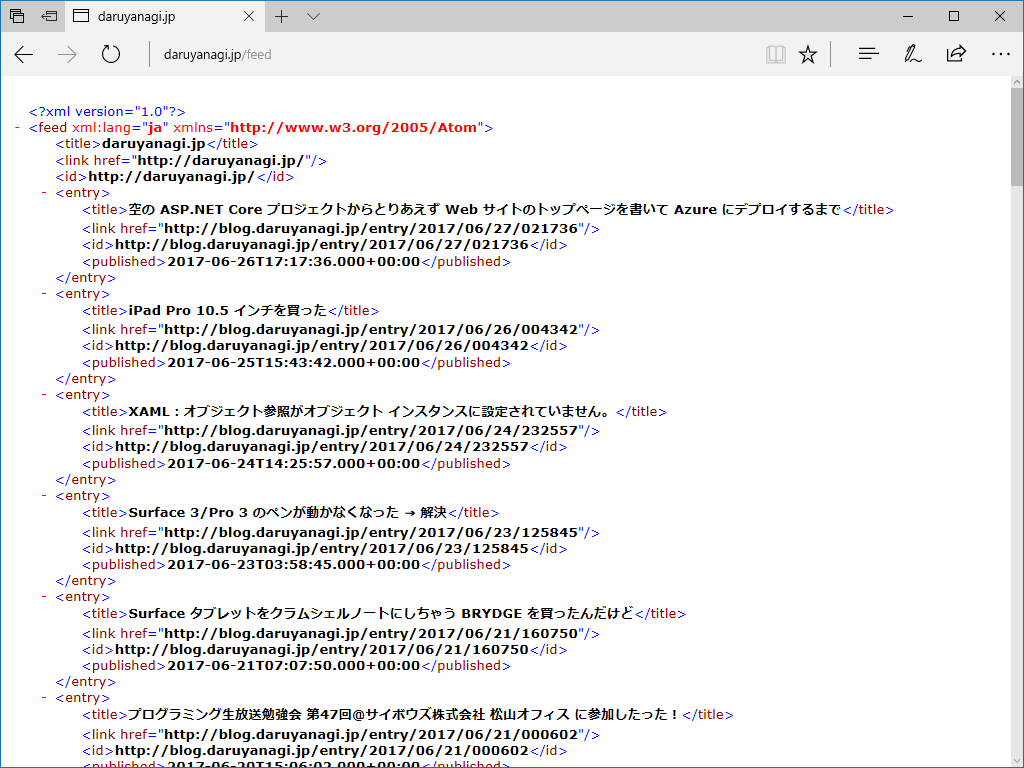This screenshot has width=1024, height=768.
Task: Open Settings and more menu
Action: coord(1000,54)
